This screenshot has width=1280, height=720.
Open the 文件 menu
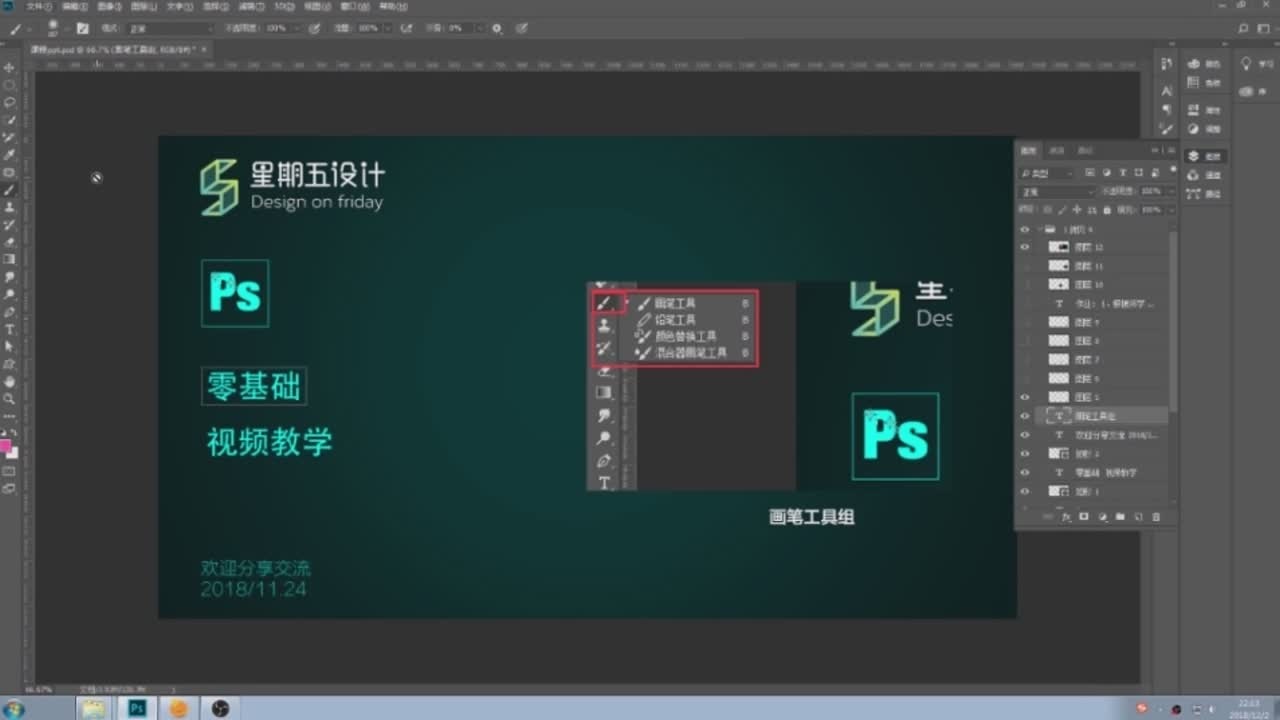[37, 6]
